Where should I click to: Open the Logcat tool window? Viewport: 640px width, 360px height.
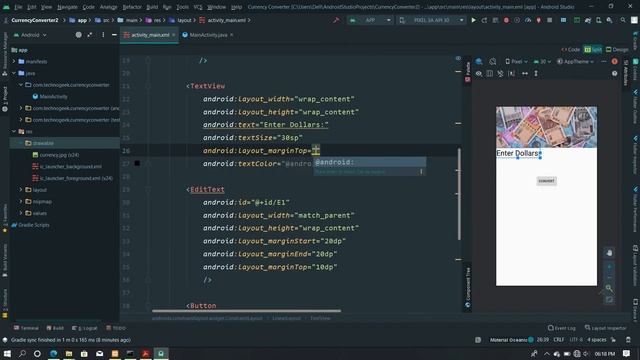pyautogui.click(x=84, y=328)
